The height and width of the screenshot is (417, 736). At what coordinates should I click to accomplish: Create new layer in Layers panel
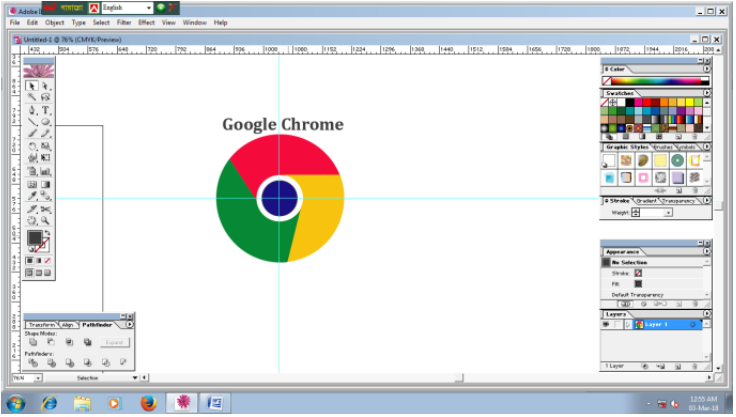[x=678, y=366]
